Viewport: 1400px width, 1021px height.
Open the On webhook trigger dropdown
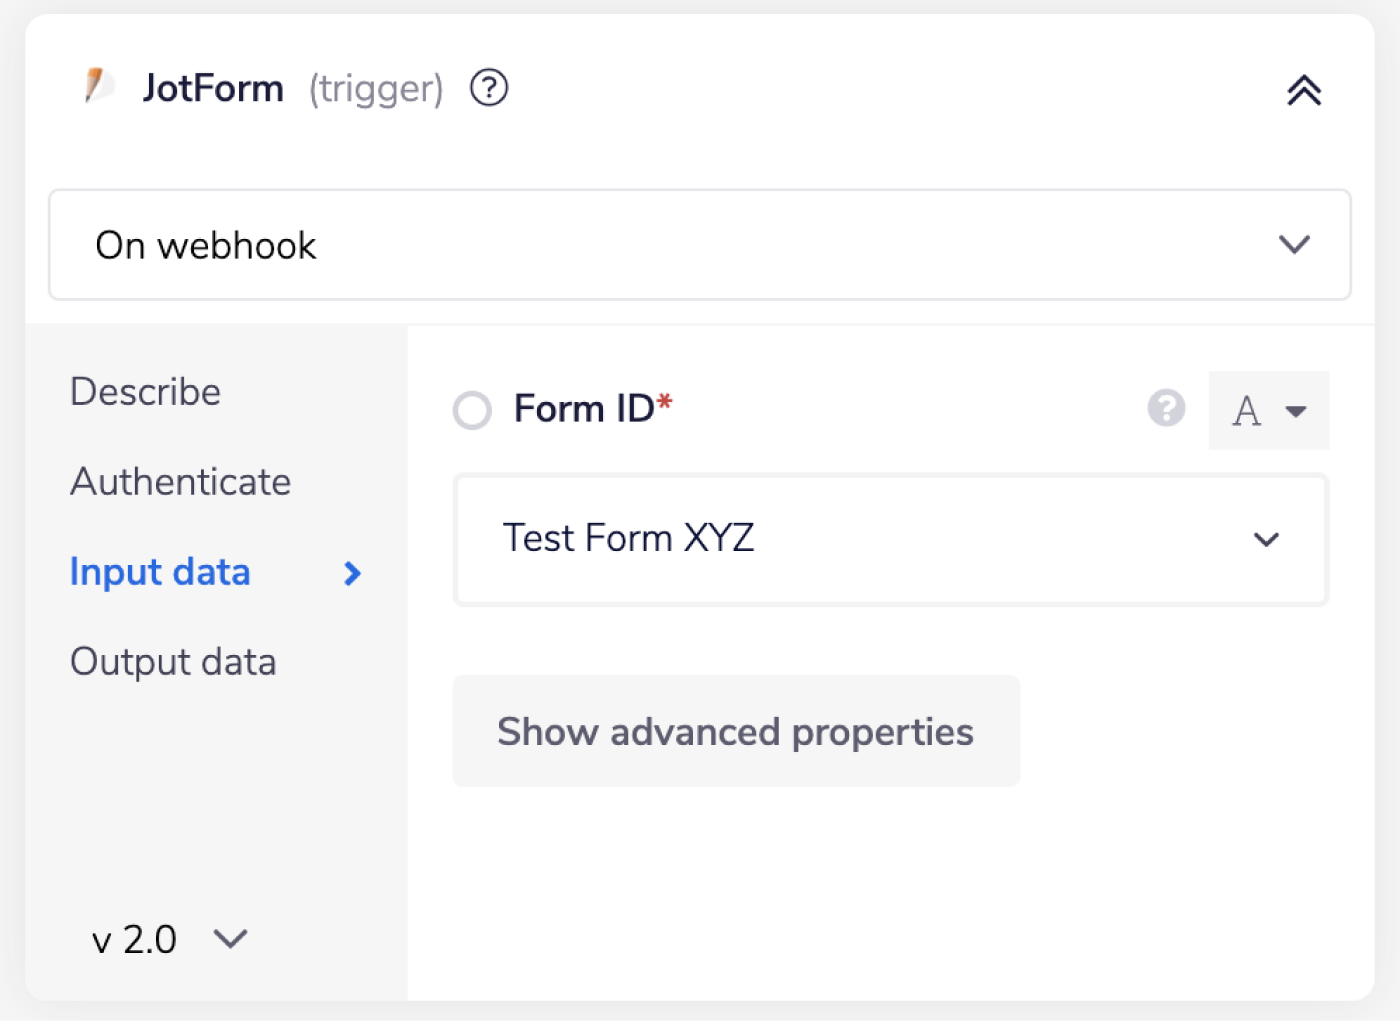(700, 245)
